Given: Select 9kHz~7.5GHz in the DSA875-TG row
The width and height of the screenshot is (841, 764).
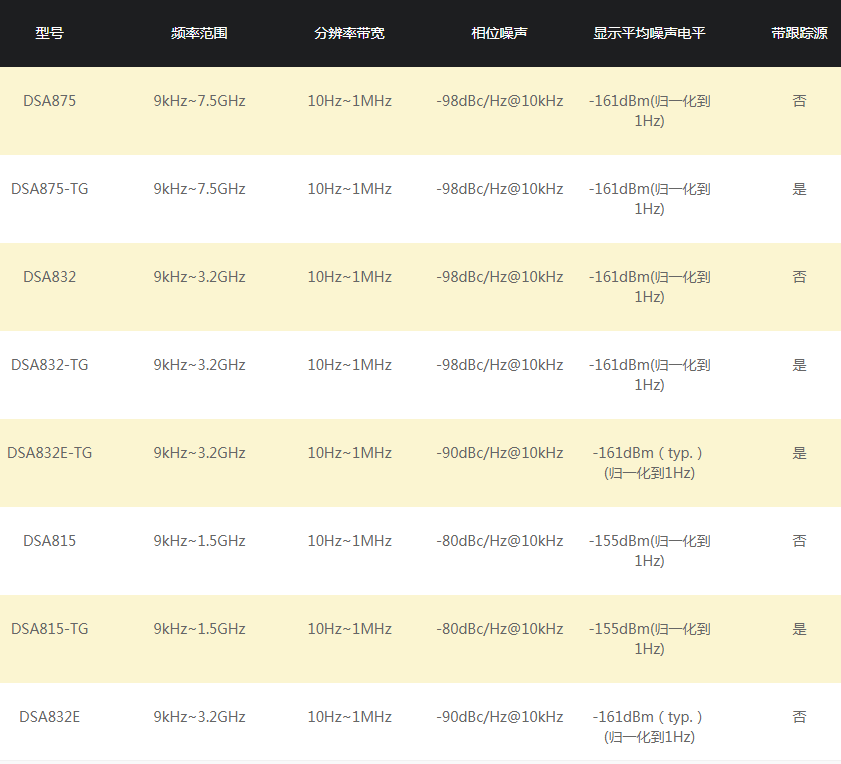Looking at the screenshot, I should click(200, 189).
